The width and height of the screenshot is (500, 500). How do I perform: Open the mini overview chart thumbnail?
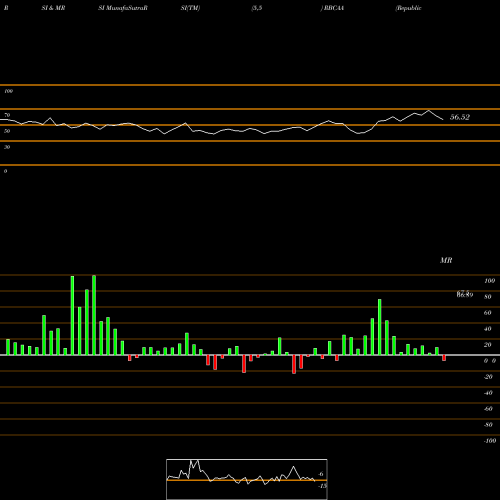pos(247,479)
